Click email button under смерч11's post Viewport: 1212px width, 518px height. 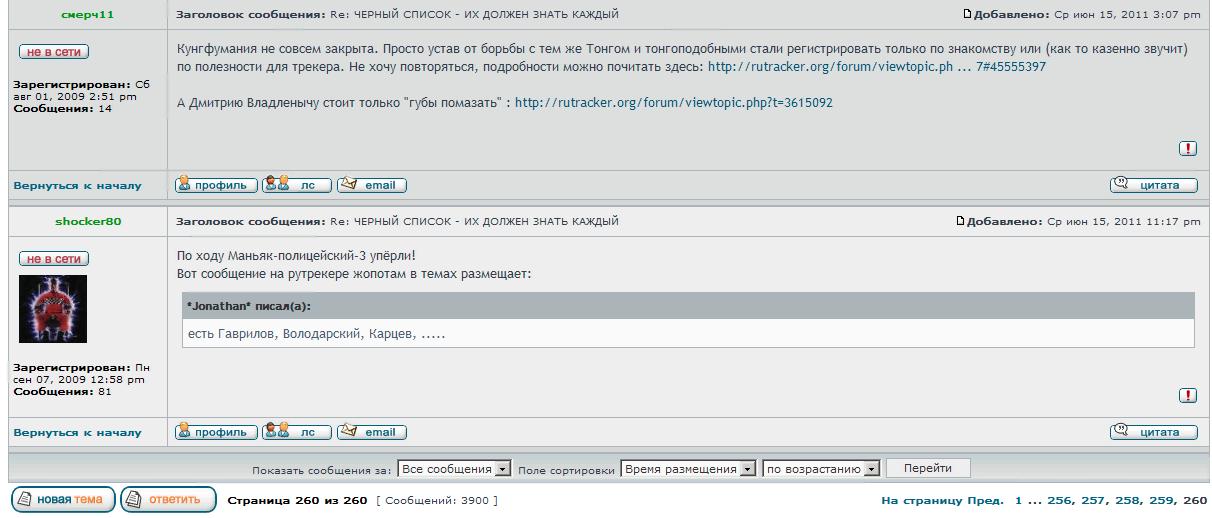(x=372, y=185)
